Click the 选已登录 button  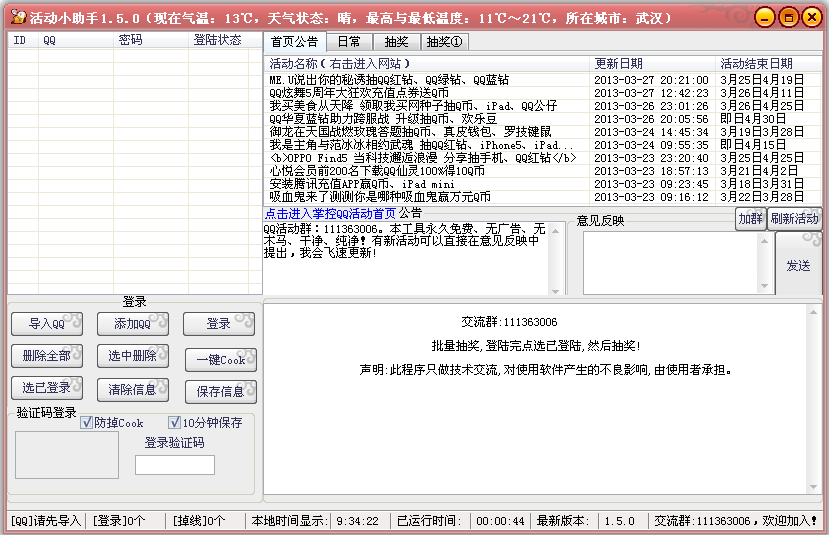click(x=47, y=388)
